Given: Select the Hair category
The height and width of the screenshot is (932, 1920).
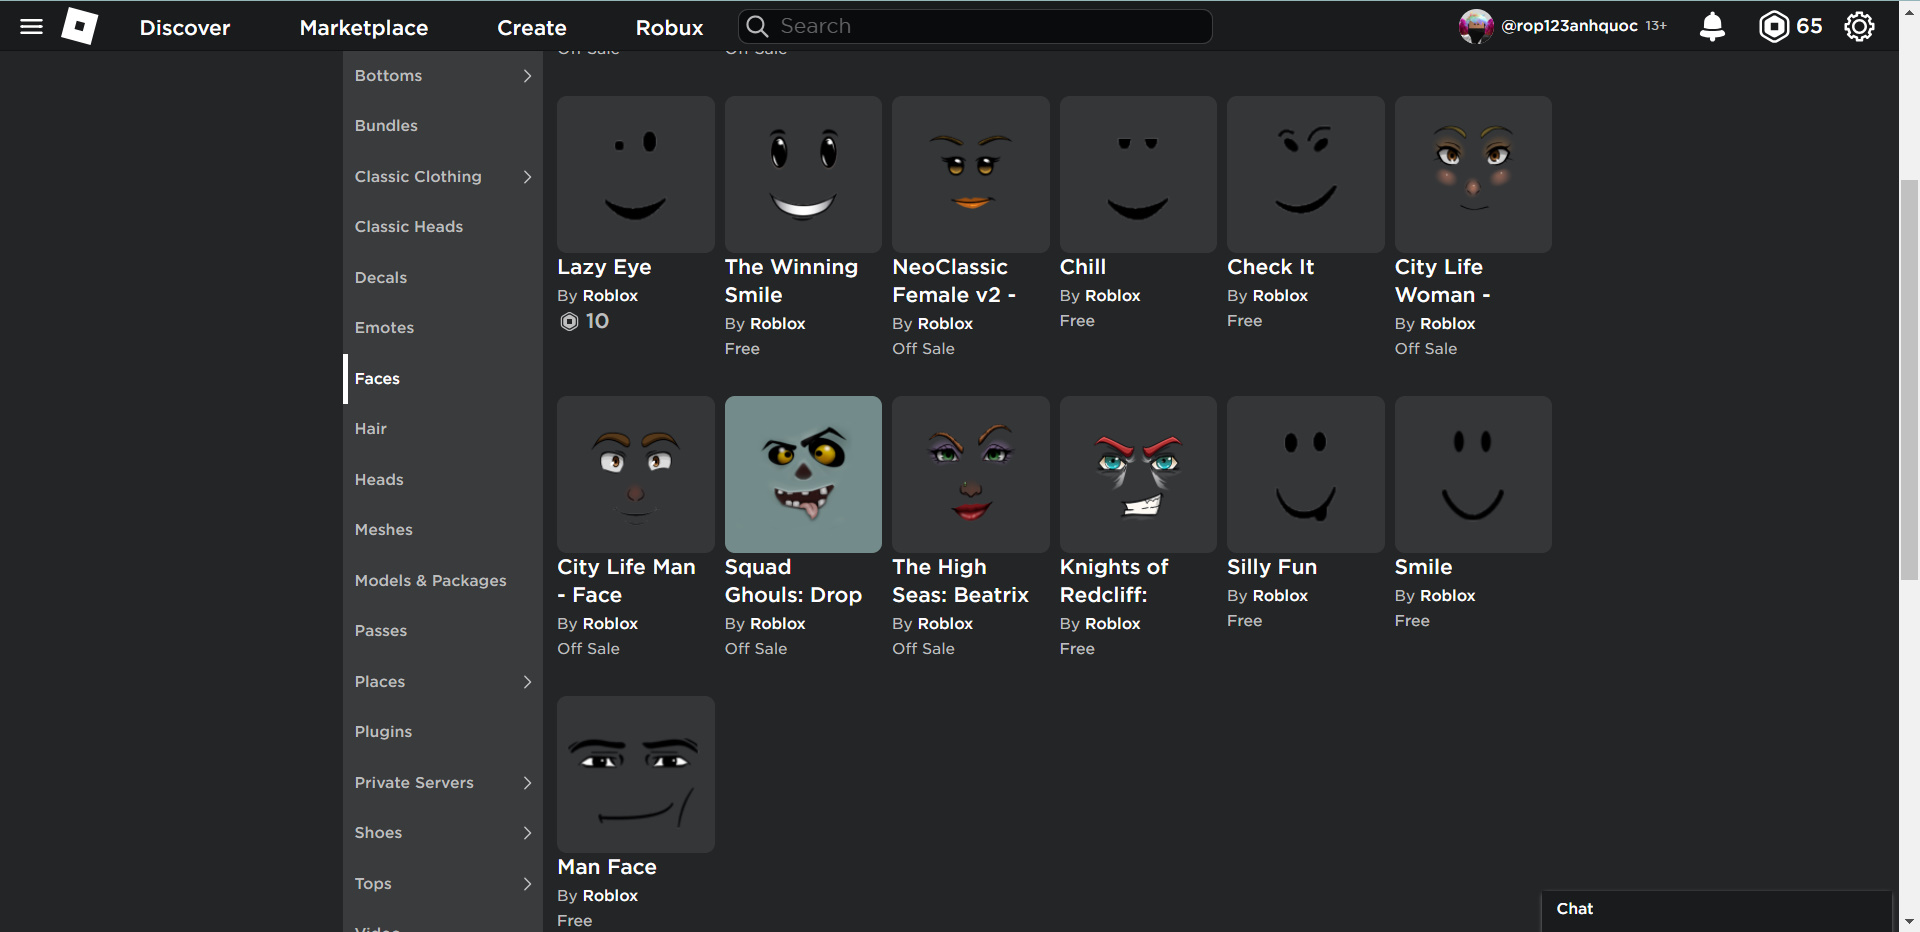Looking at the screenshot, I should pos(443,429).
